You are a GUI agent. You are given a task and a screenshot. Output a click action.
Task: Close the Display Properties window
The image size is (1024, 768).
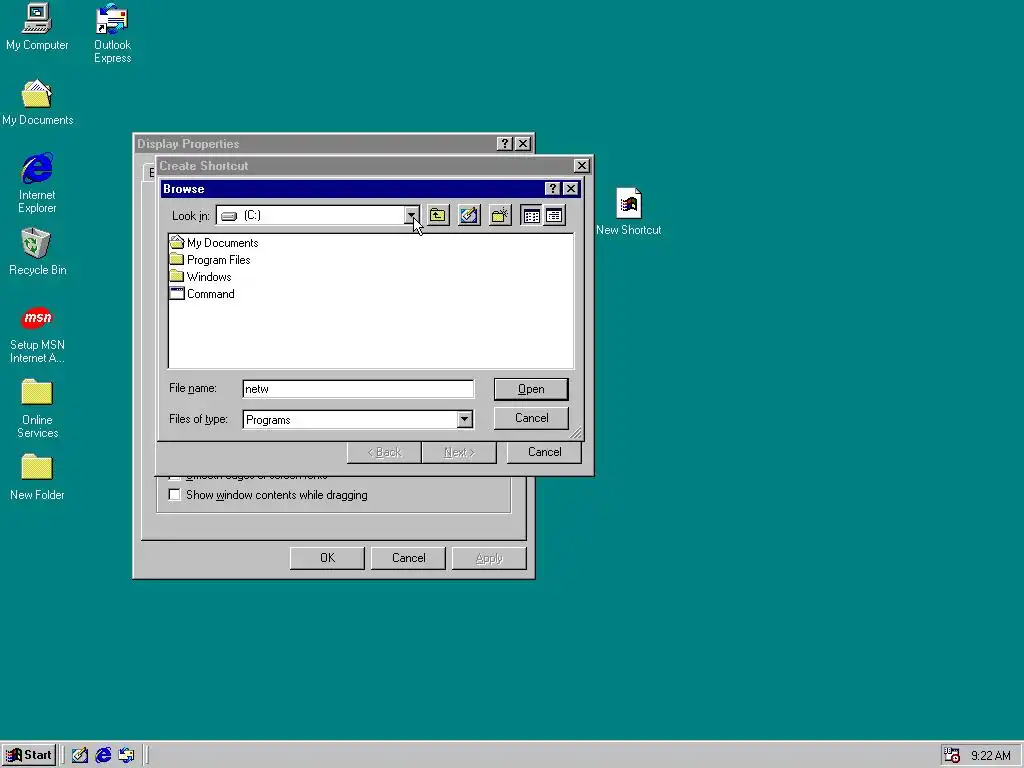click(523, 144)
